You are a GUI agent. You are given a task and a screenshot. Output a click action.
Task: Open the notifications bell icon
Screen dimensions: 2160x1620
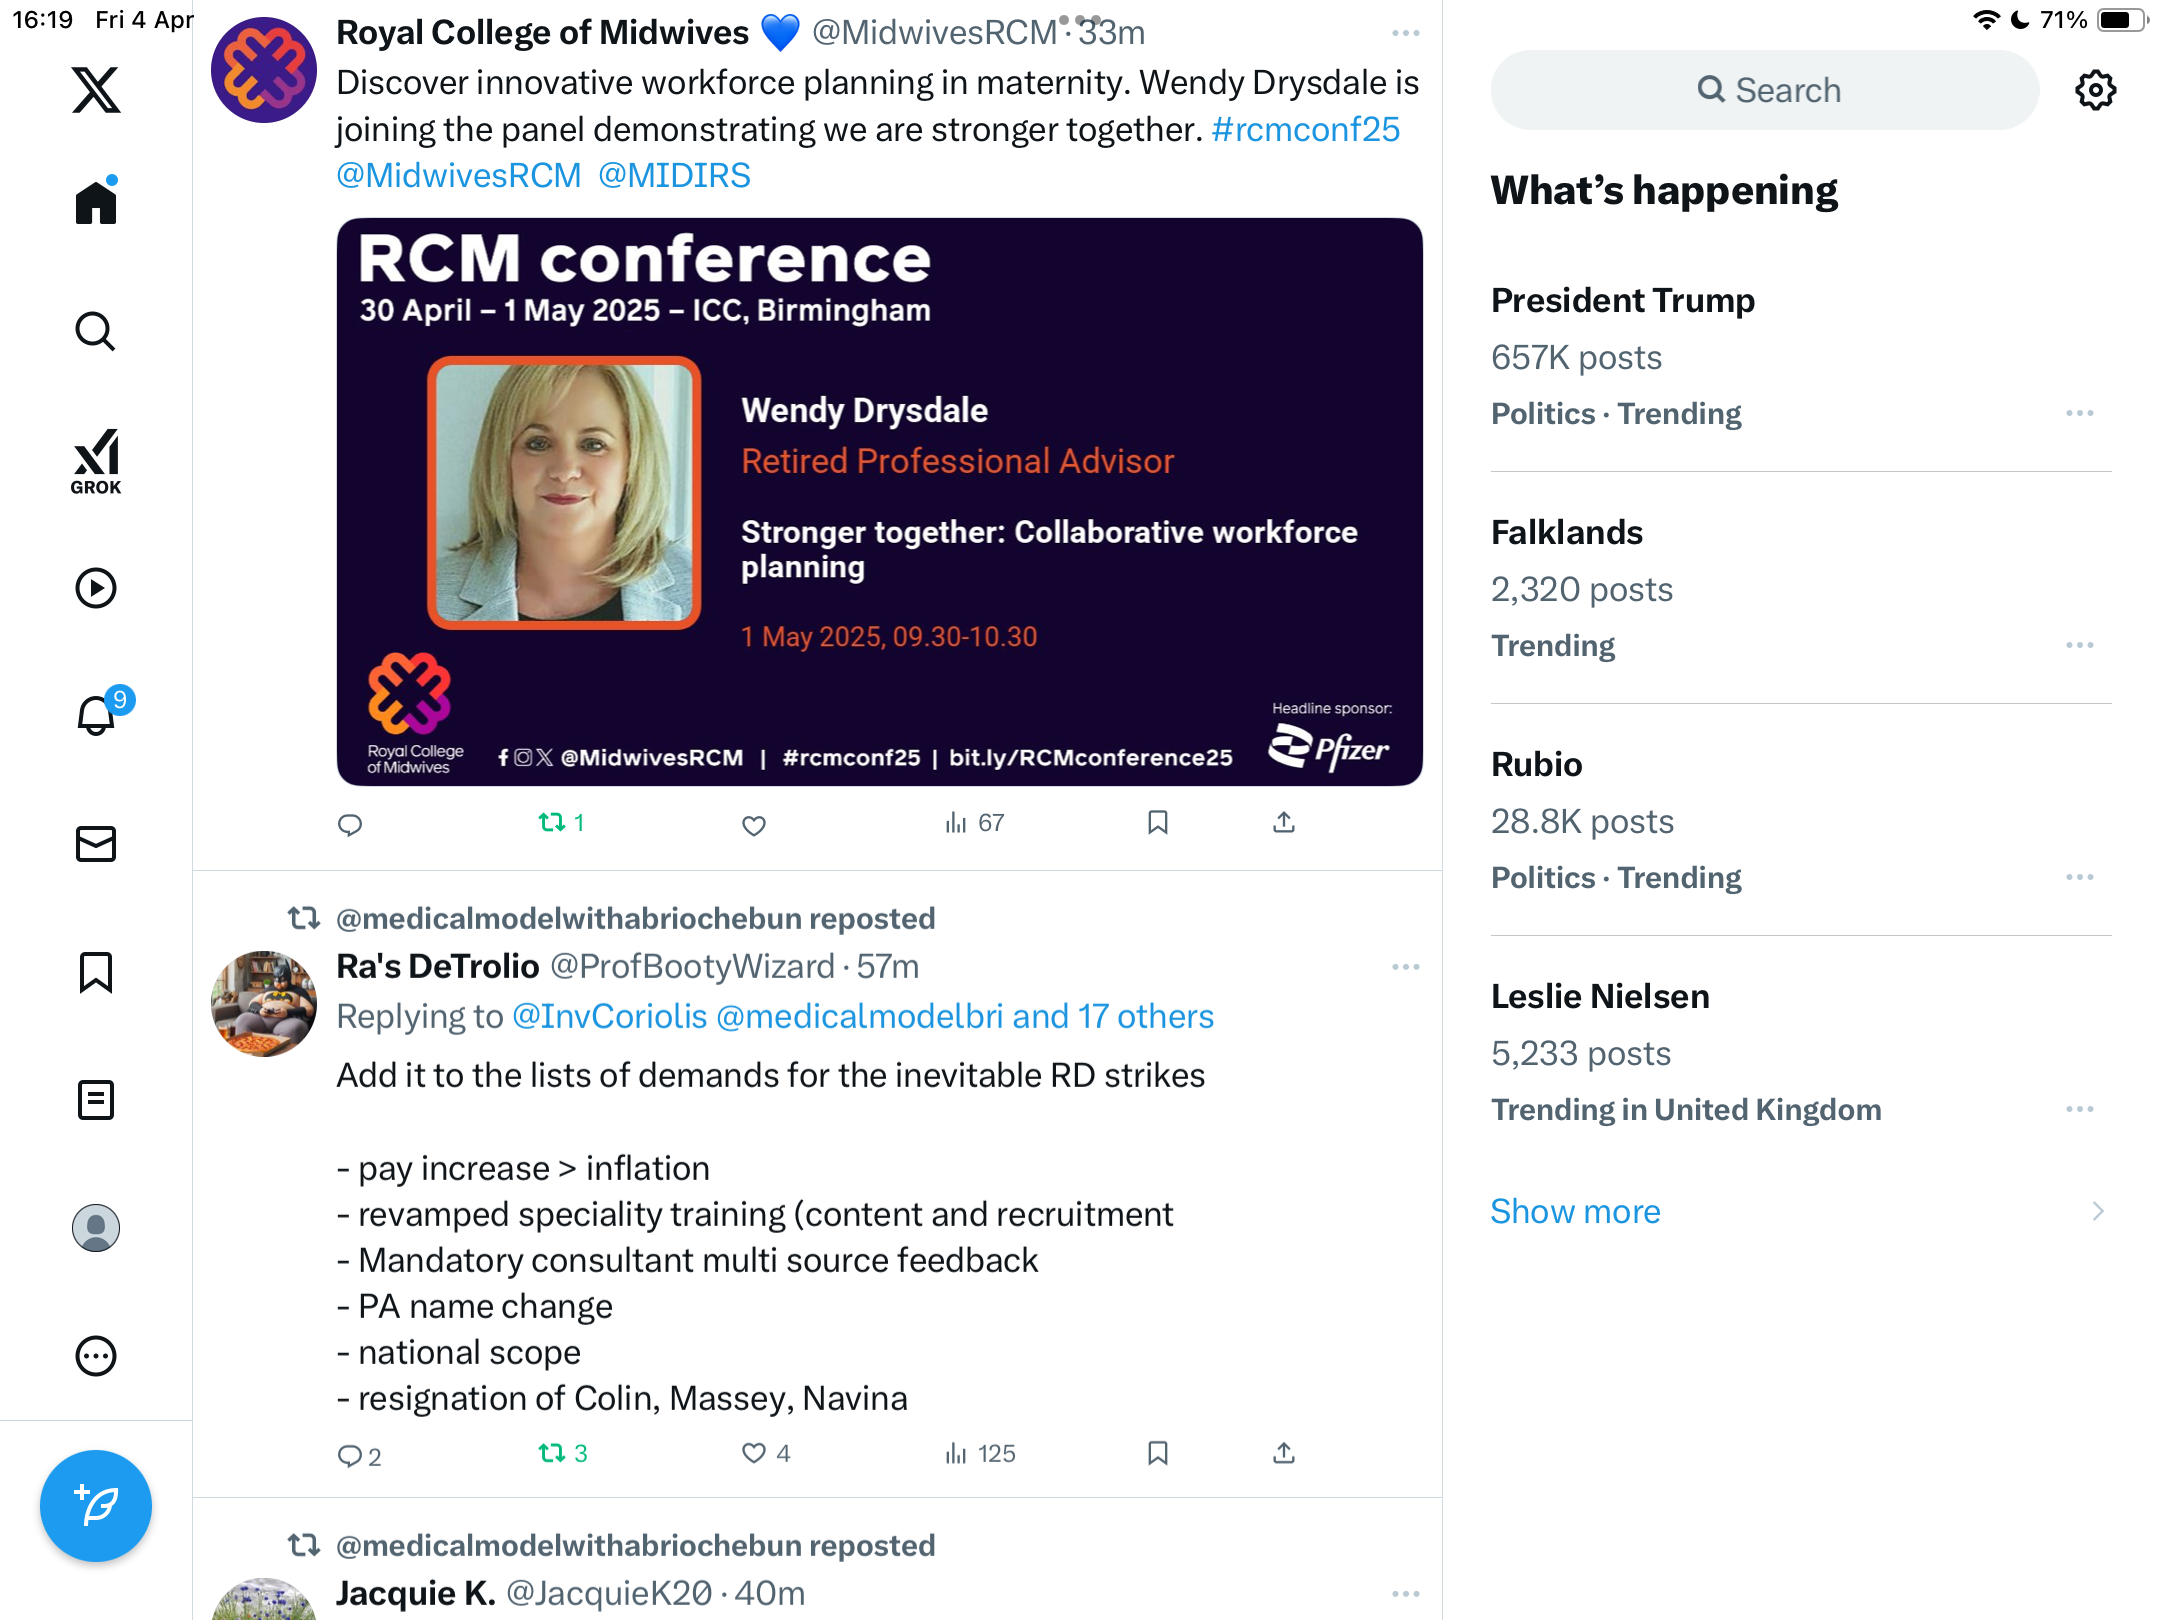point(98,714)
